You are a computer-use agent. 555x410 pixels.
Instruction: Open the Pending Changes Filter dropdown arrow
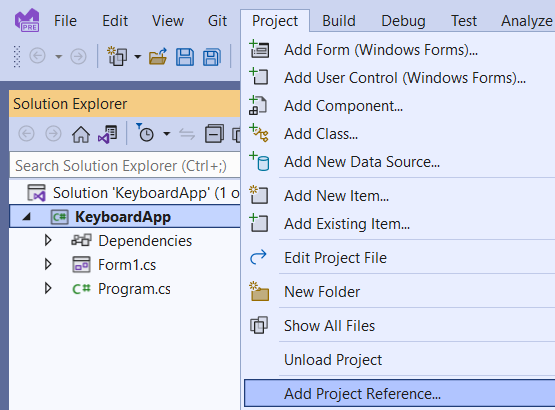pyautogui.click(x=166, y=134)
